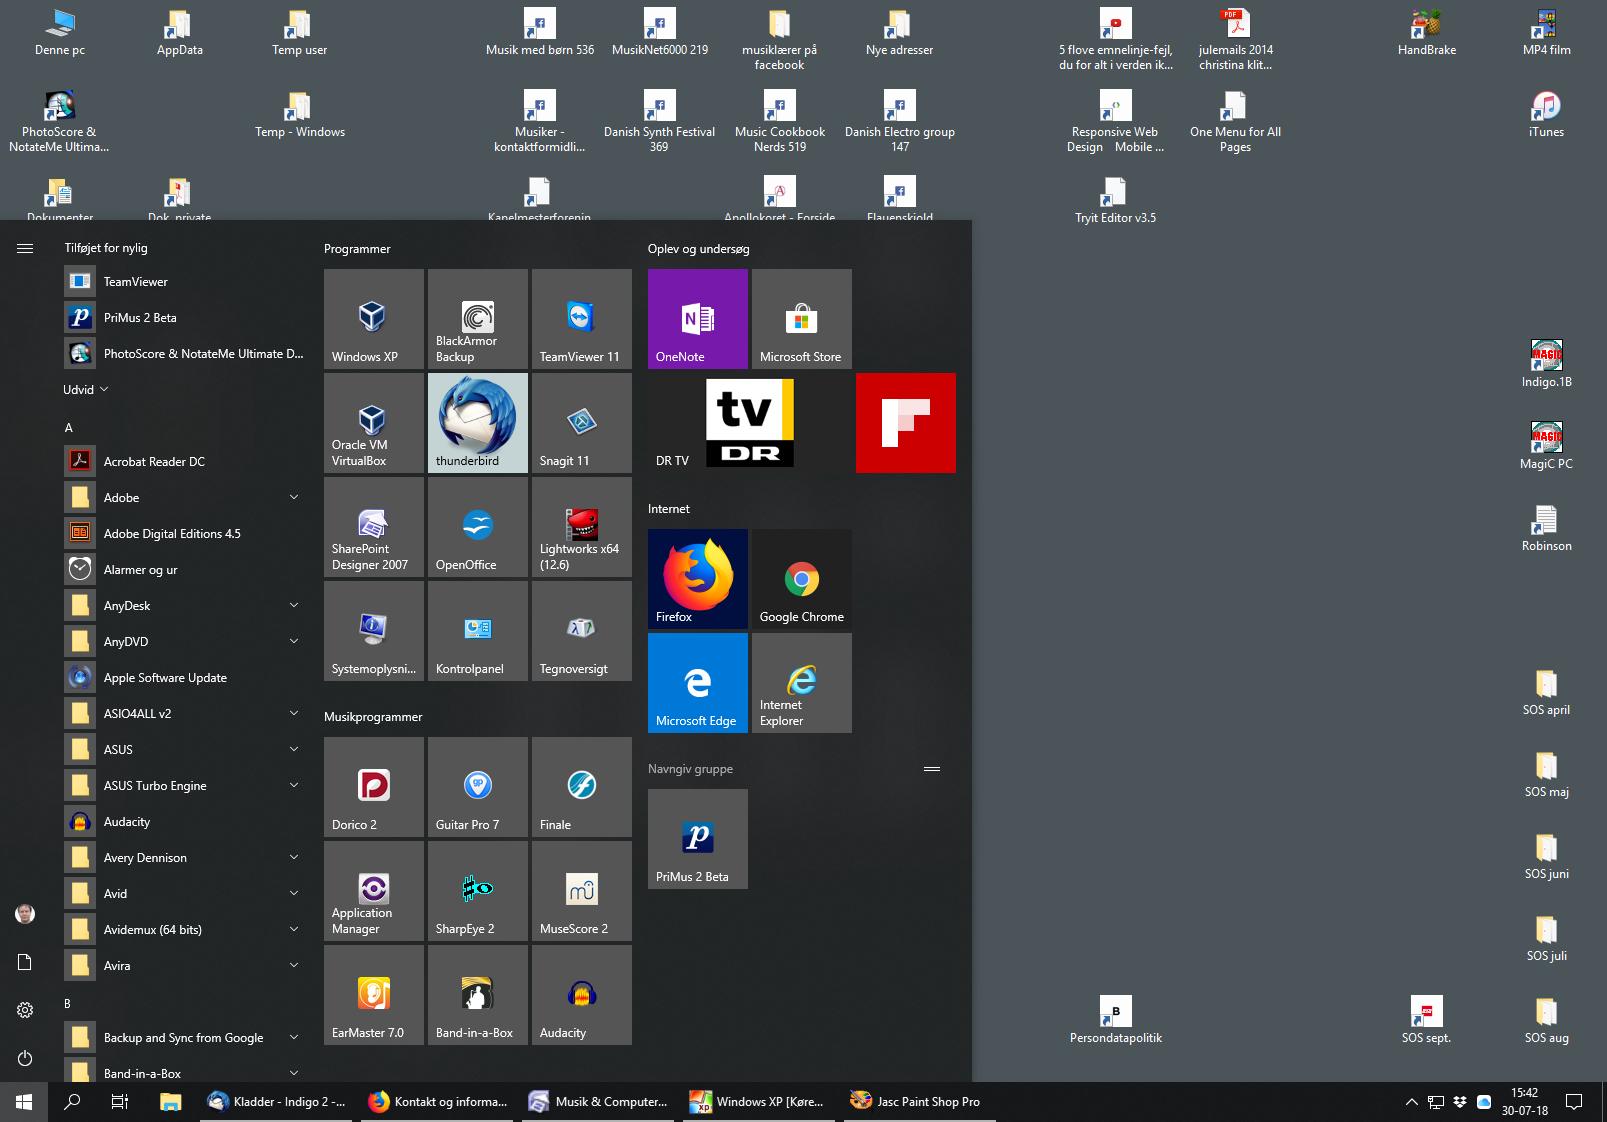Open the DR TV tile
Viewport: 1607px width, 1122px height.
pyautogui.click(x=750, y=423)
